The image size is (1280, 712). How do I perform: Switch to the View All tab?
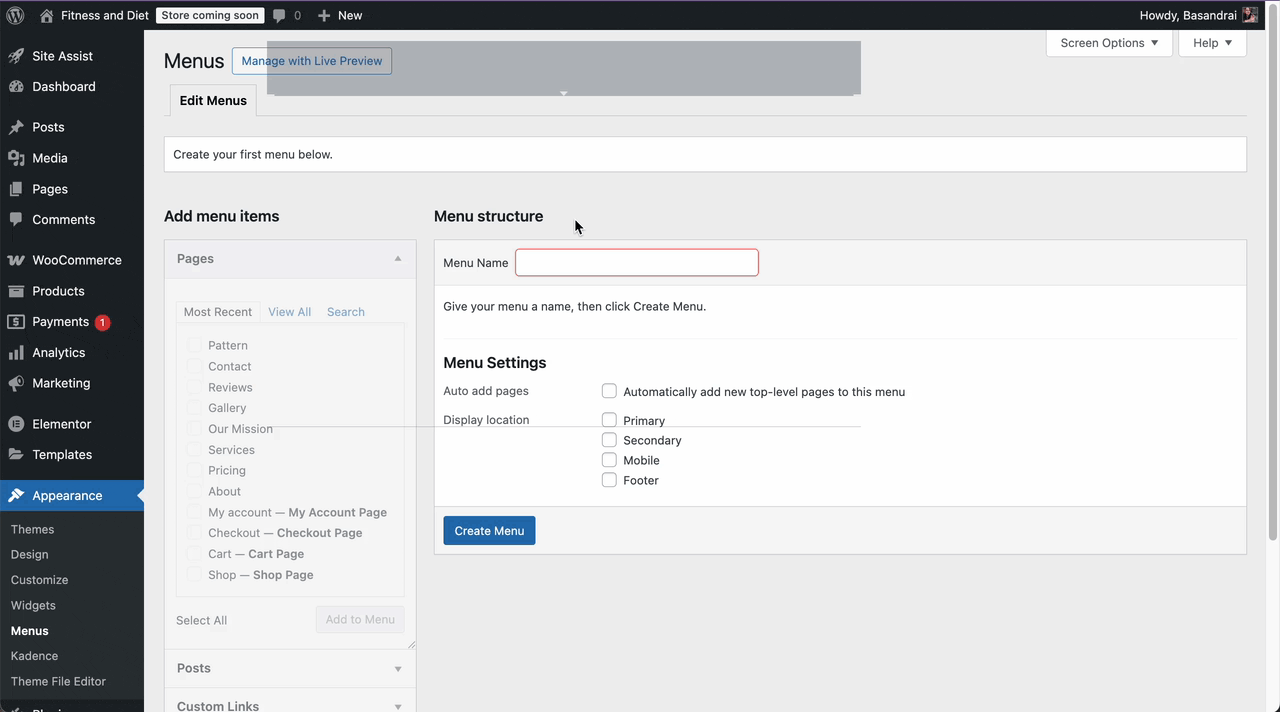pyautogui.click(x=289, y=311)
